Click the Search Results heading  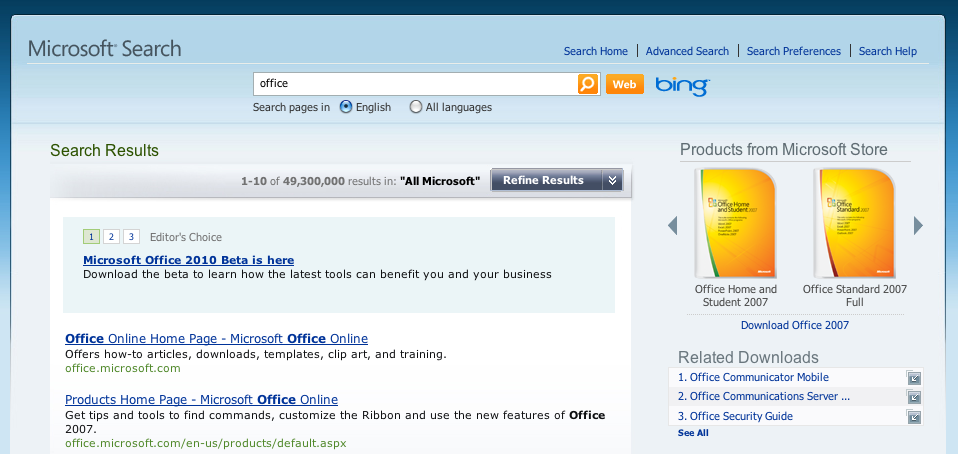(x=104, y=150)
